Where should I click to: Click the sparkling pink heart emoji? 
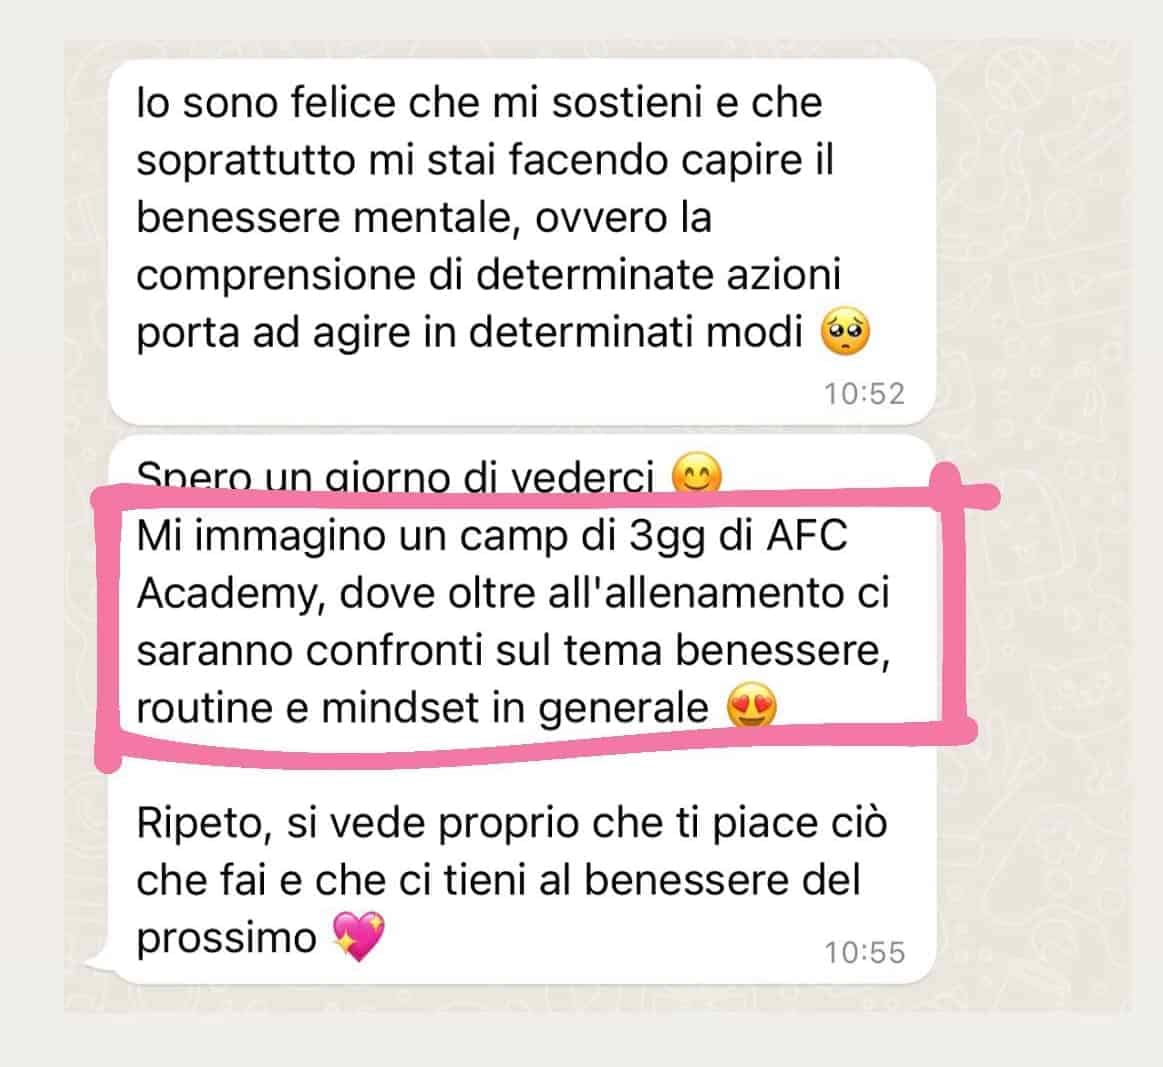[x=359, y=937]
